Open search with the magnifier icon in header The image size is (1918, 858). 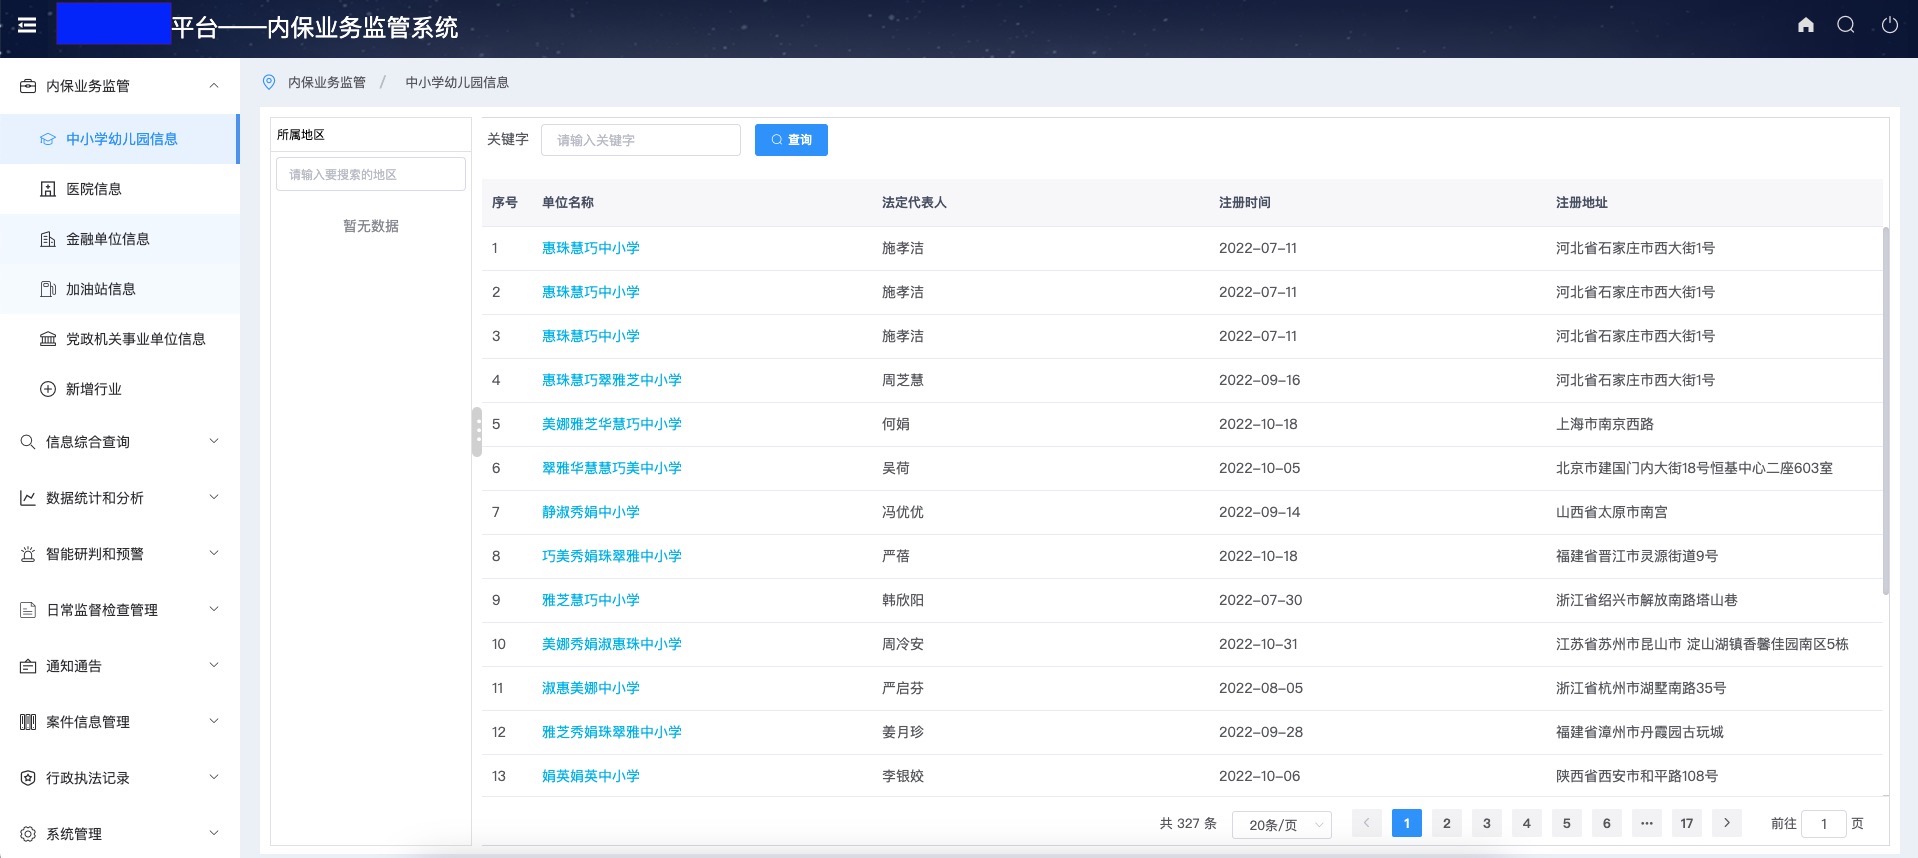tap(1846, 25)
